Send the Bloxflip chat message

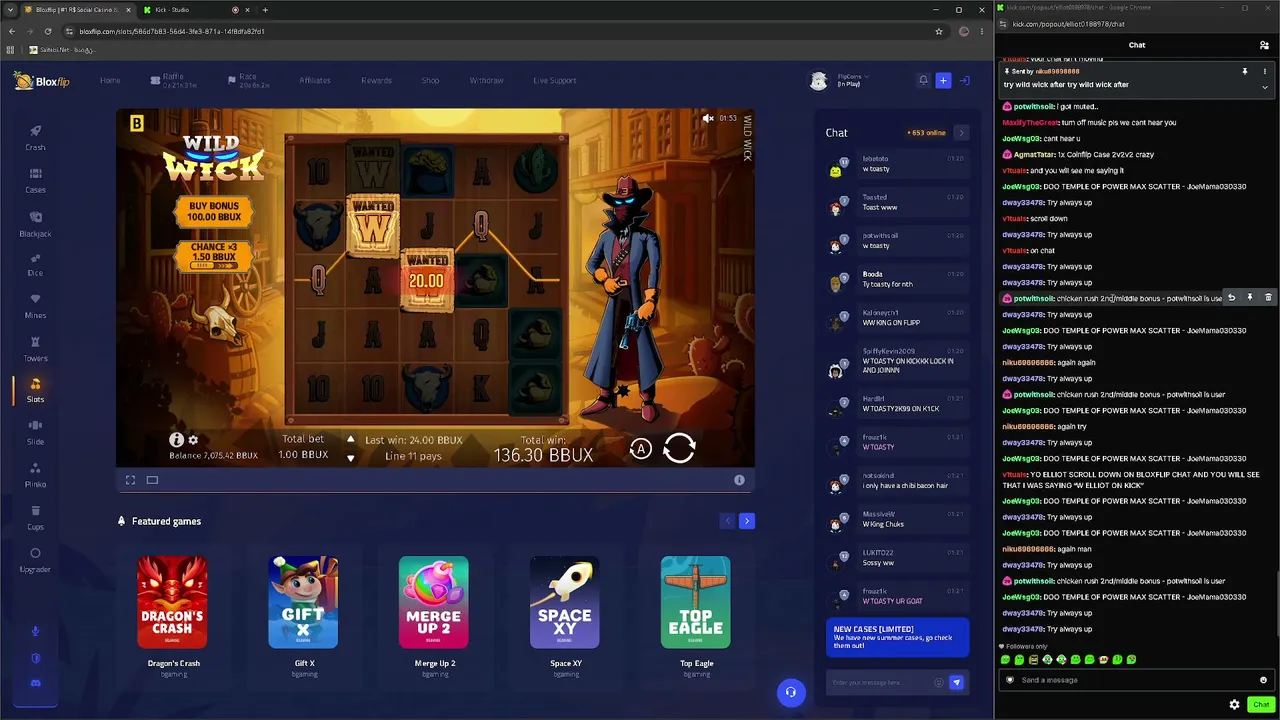click(x=956, y=682)
